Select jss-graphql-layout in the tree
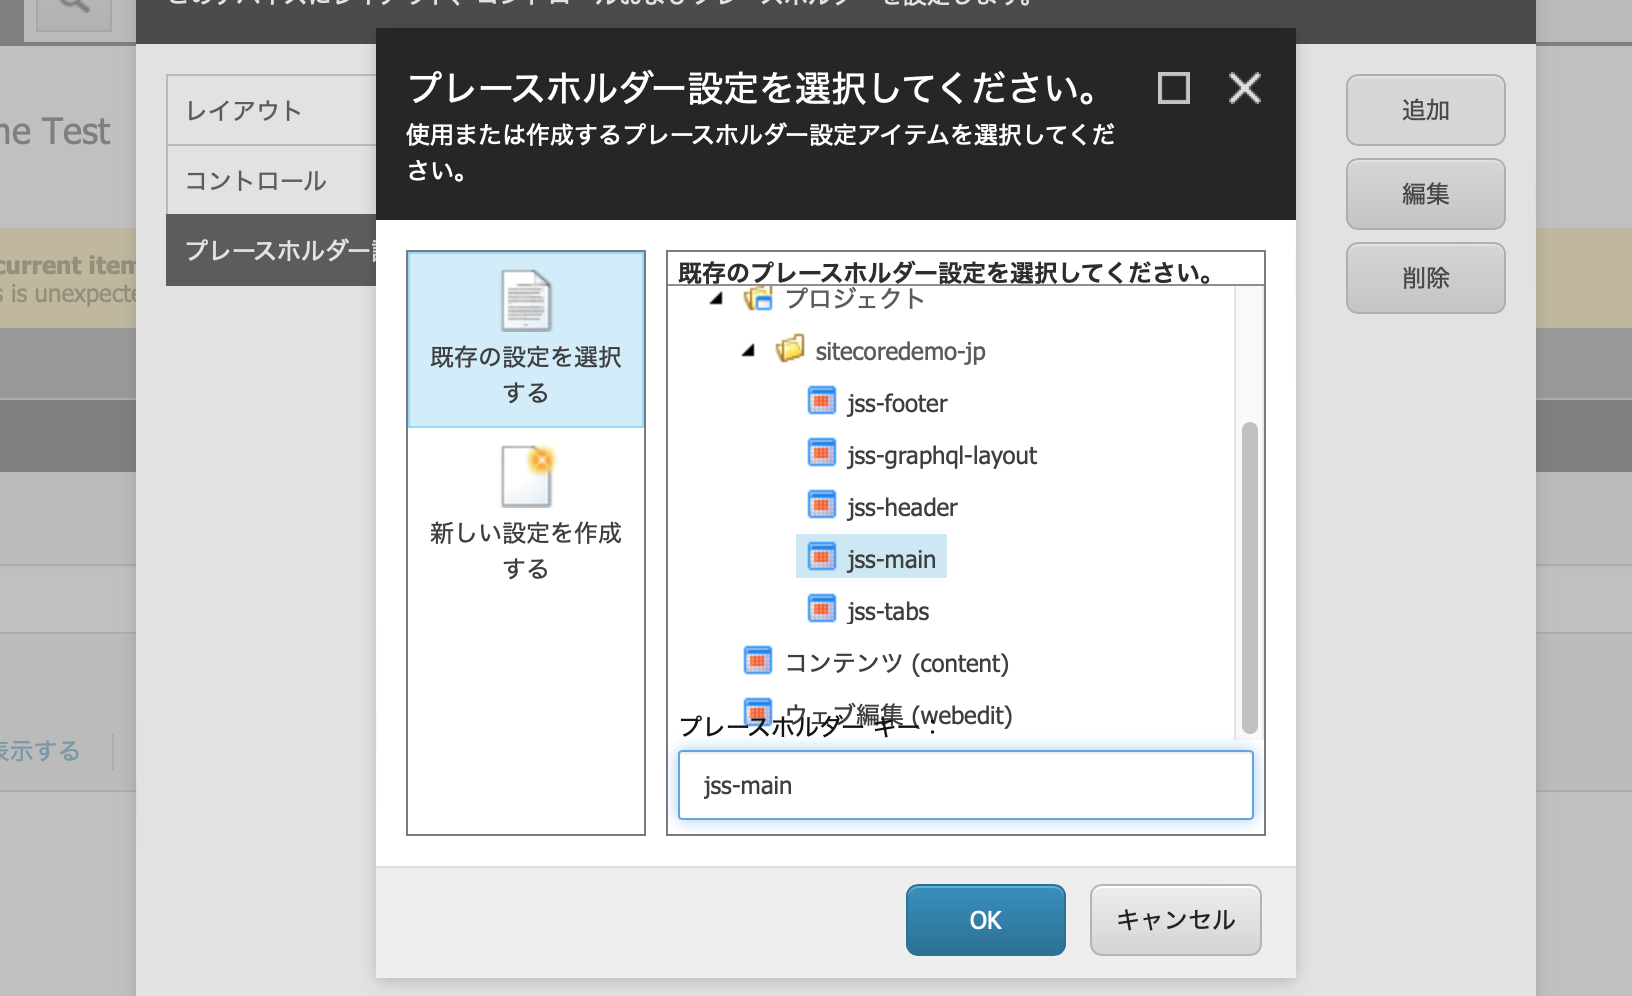Viewport: 1632px width, 996px height. click(x=942, y=455)
